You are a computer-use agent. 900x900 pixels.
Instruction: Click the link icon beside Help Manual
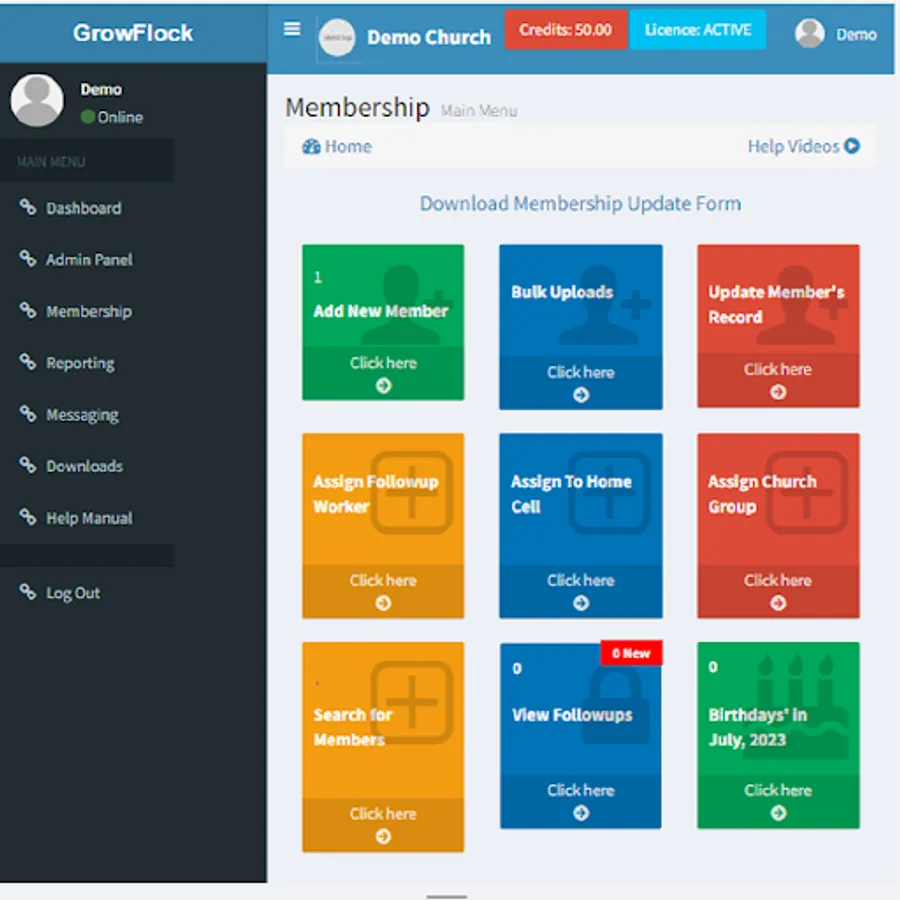[28, 517]
